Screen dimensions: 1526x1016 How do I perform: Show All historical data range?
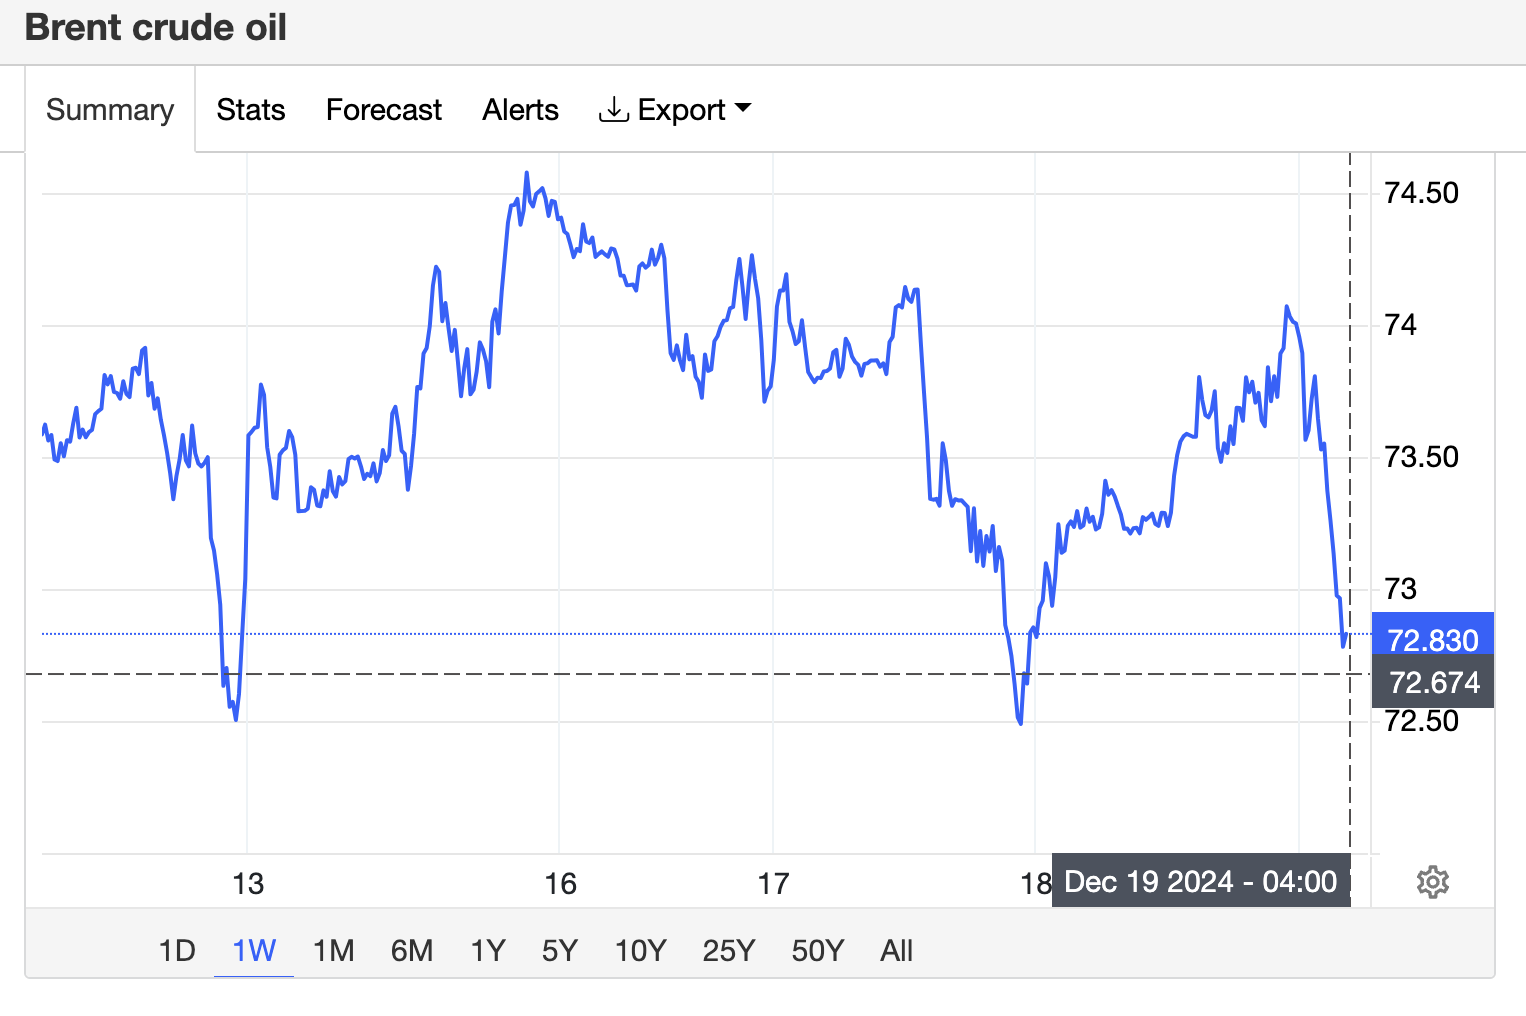click(896, 950)
